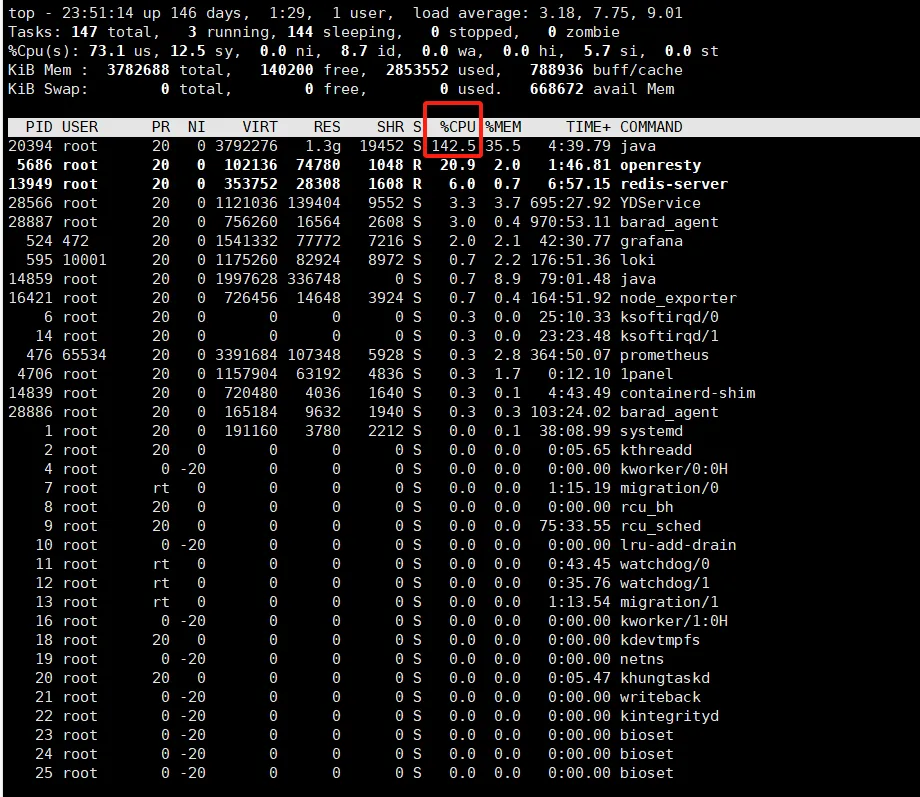The image size is (920, 797).
Task: Click the containerd-shim process name
Action: click(x=688, y=393)
